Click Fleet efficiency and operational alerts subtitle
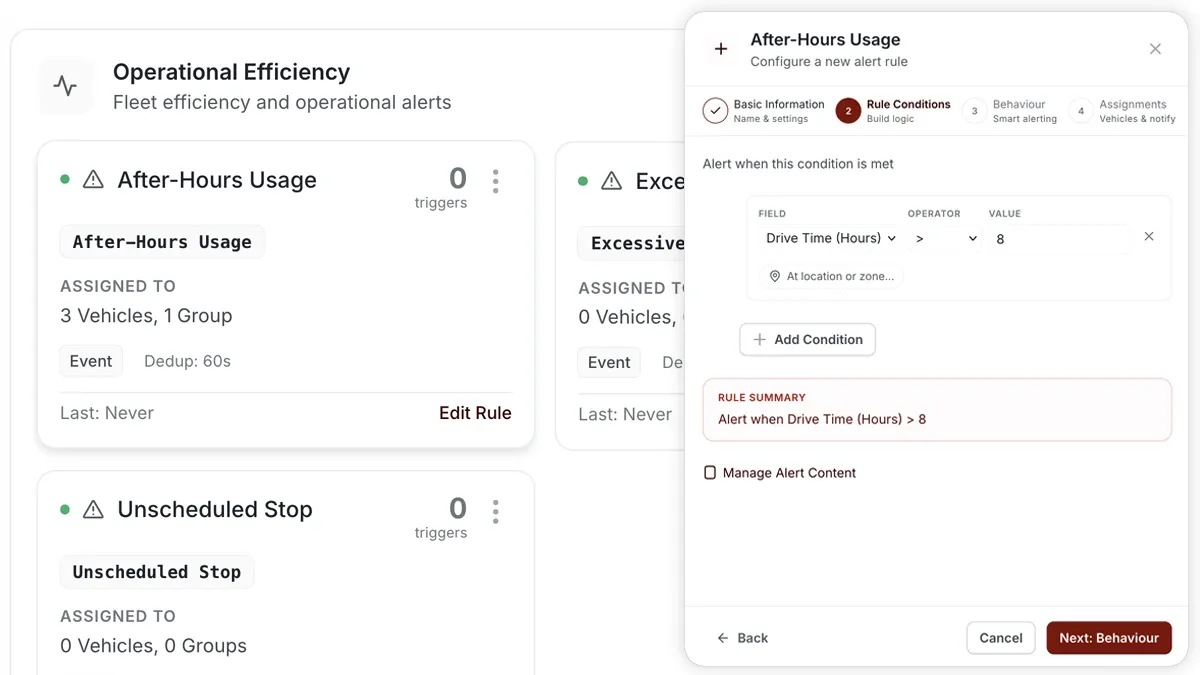Screen dimensions: 1200x675 (x=282, y=102)
